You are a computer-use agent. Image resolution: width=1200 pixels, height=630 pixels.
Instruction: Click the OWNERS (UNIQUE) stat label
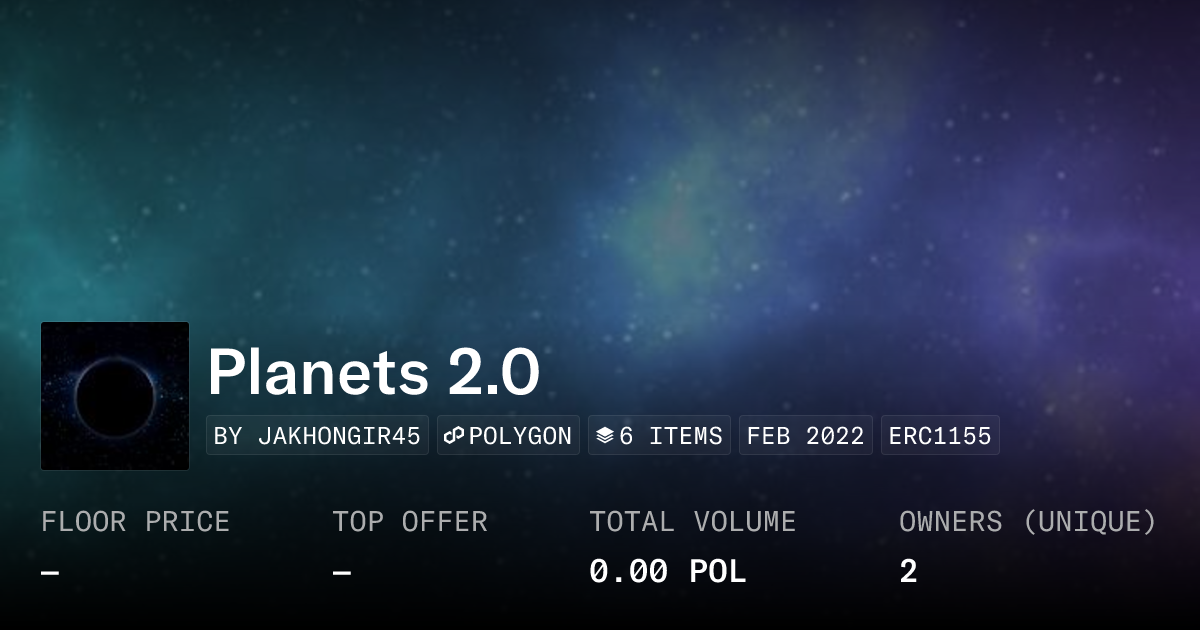(x=1027, y=522)
